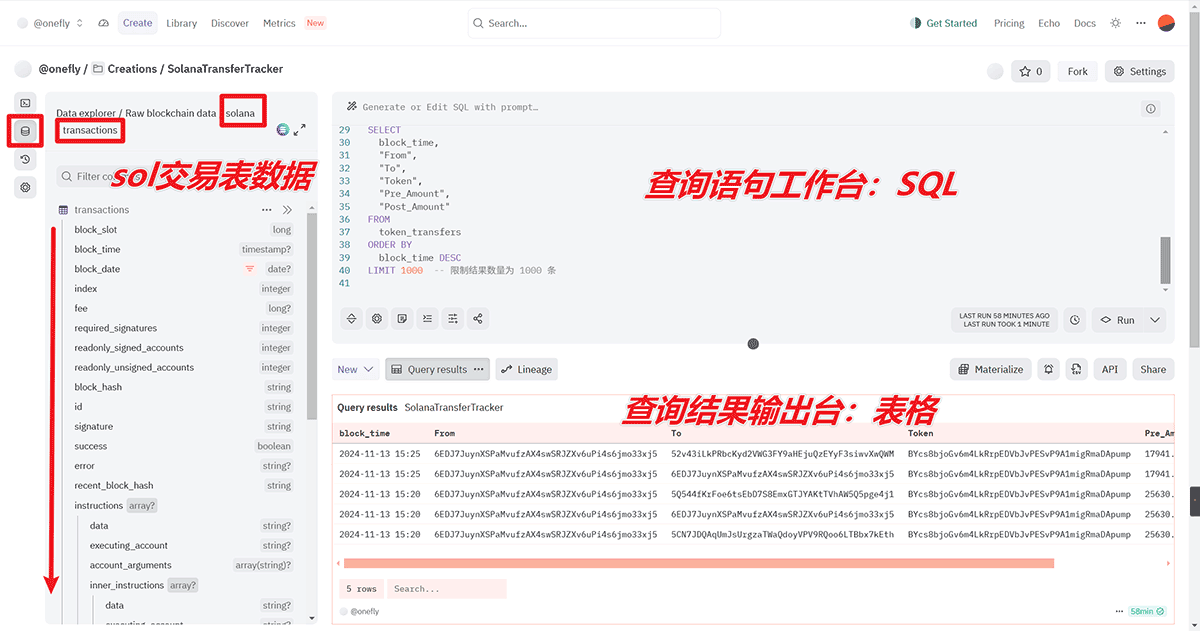
Task: Open the Pricing link
Action: [1008, 22]
